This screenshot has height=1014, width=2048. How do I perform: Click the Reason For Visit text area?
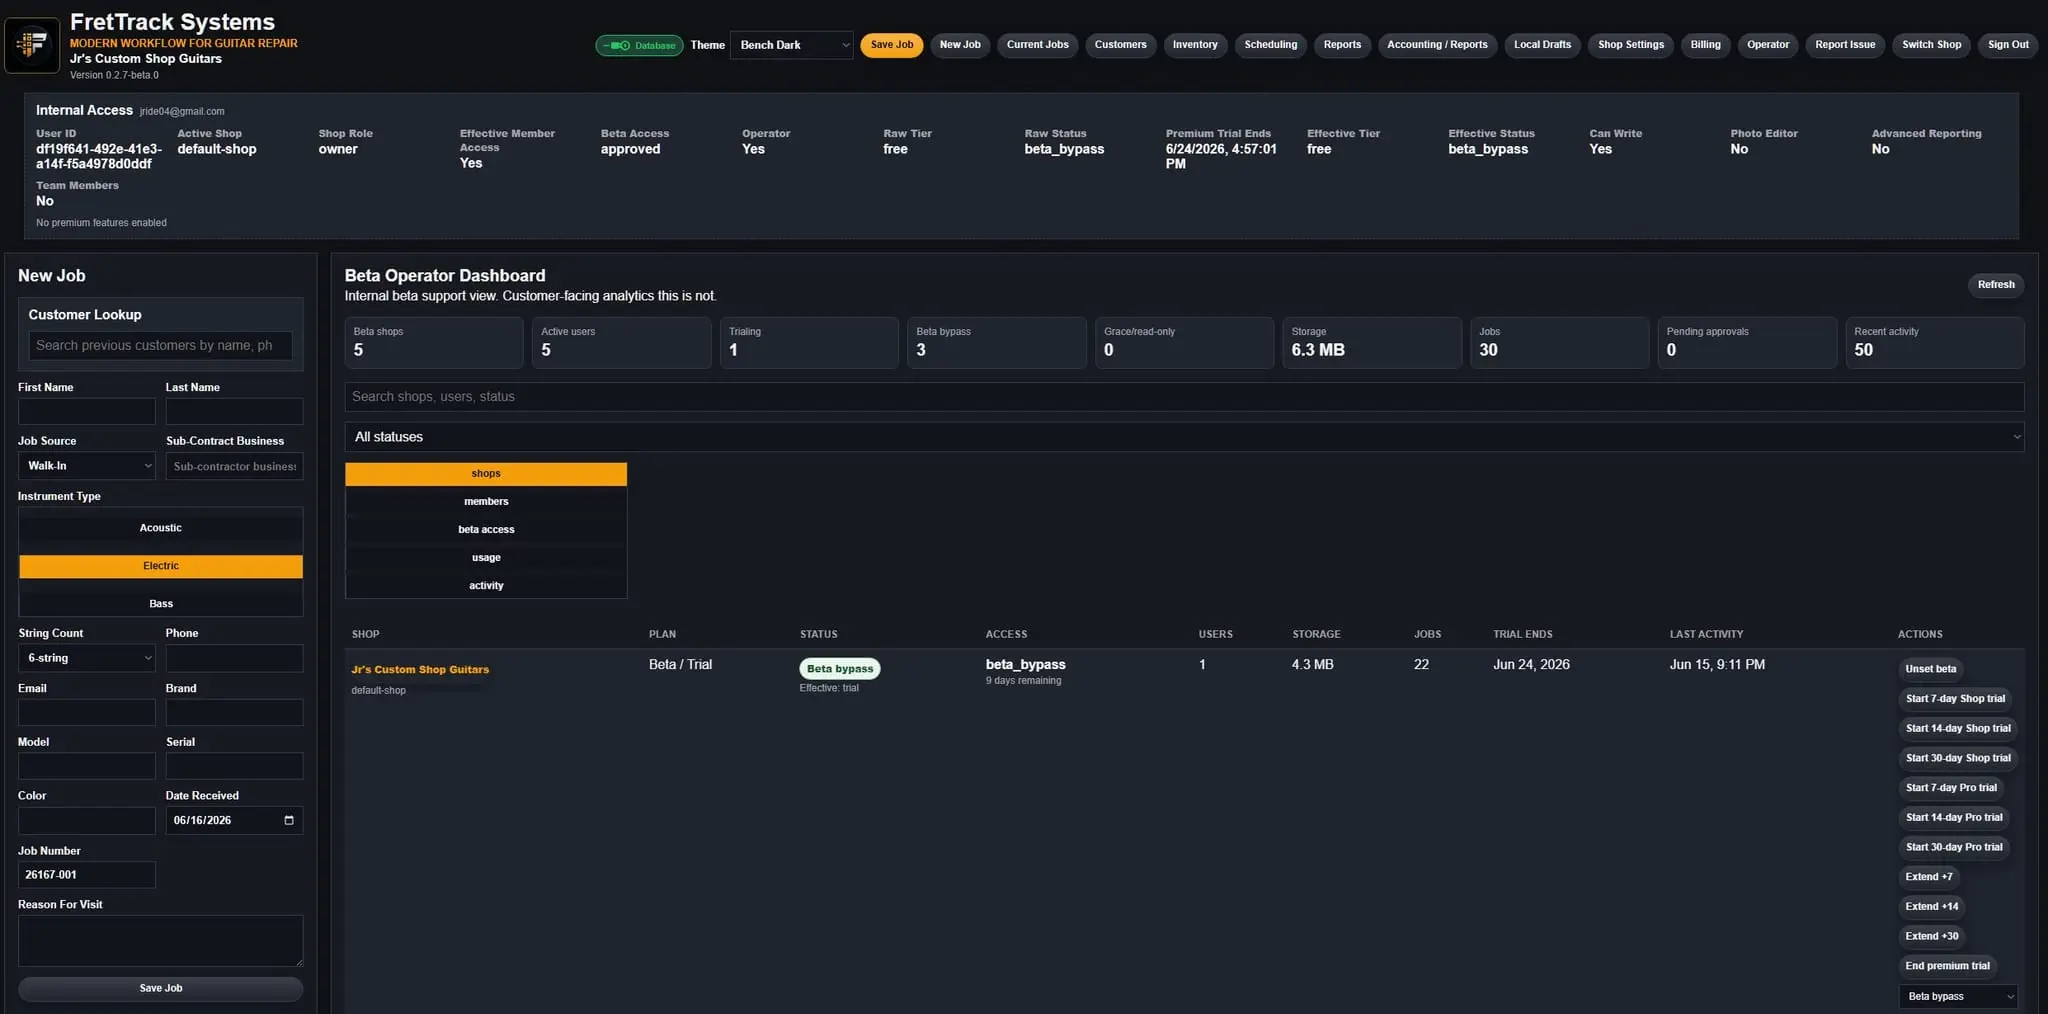(x=161, y=941)
